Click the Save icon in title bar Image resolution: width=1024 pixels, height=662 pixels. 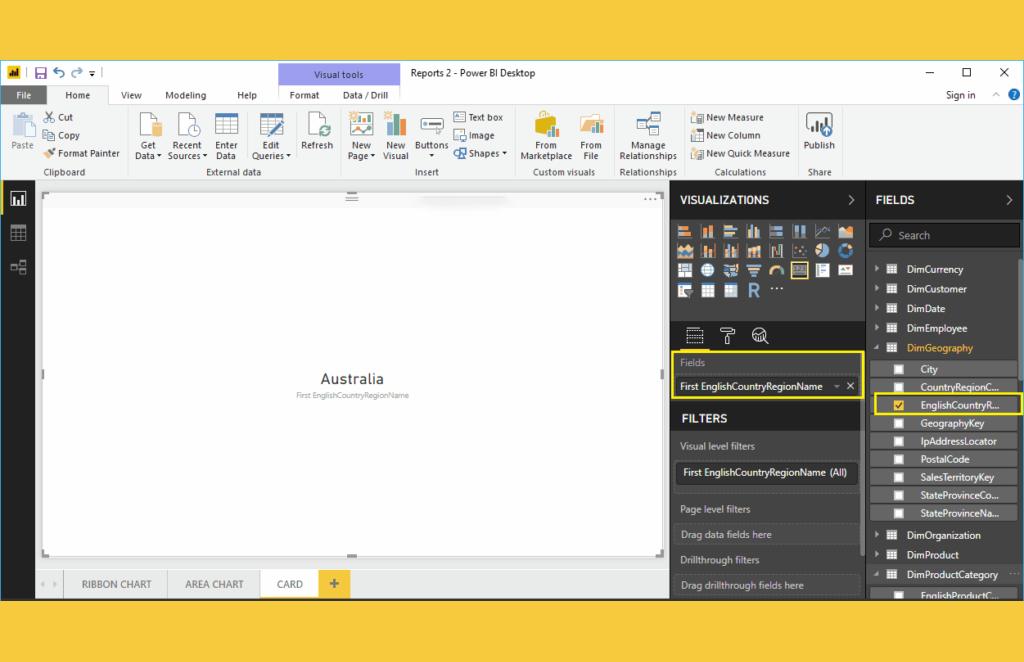click(x=41, y=73)
